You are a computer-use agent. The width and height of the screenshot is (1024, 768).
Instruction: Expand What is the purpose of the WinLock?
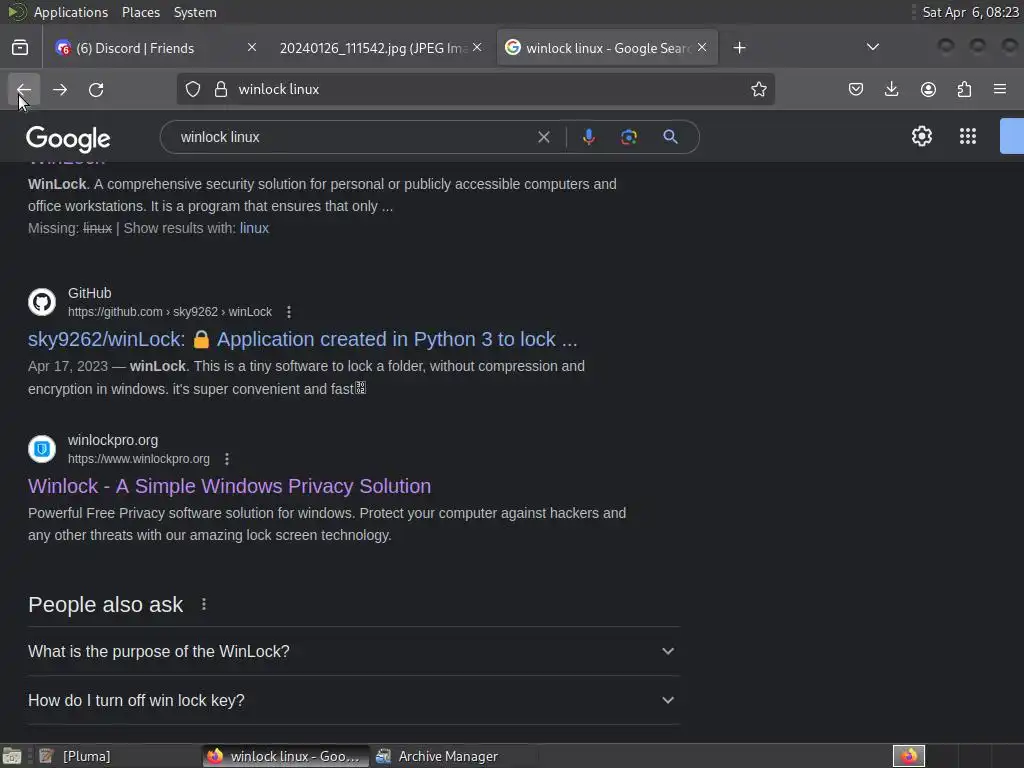pyautogui.click(x=353, y=651)
